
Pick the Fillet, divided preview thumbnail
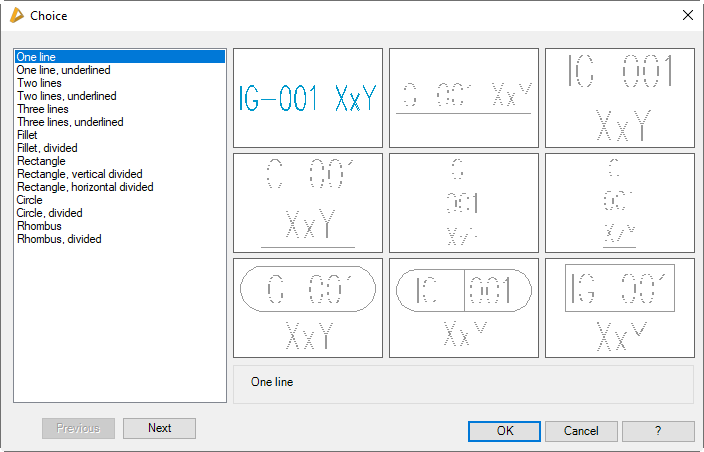coord(463,307)
